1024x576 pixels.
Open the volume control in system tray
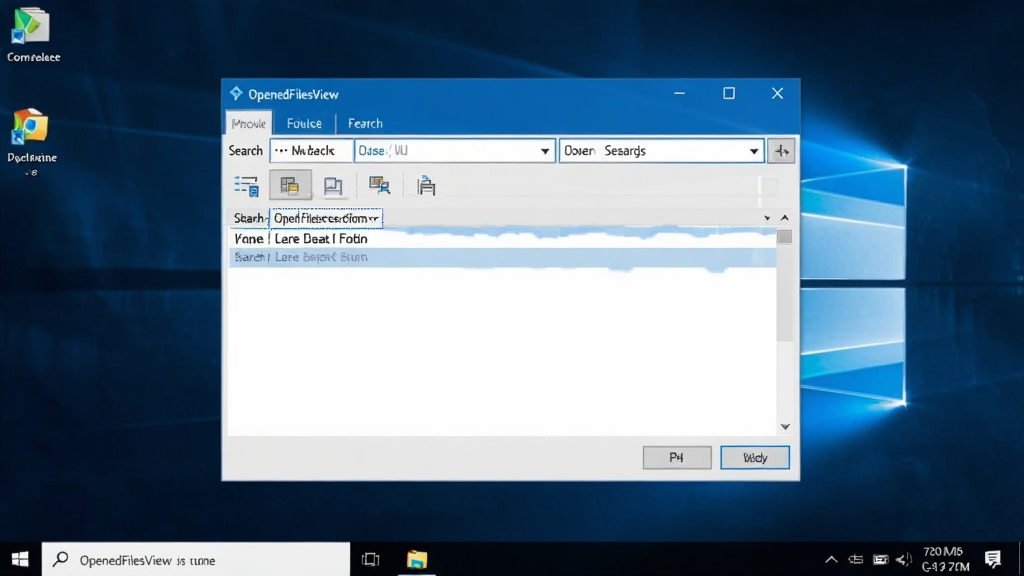tap(904, 560)
